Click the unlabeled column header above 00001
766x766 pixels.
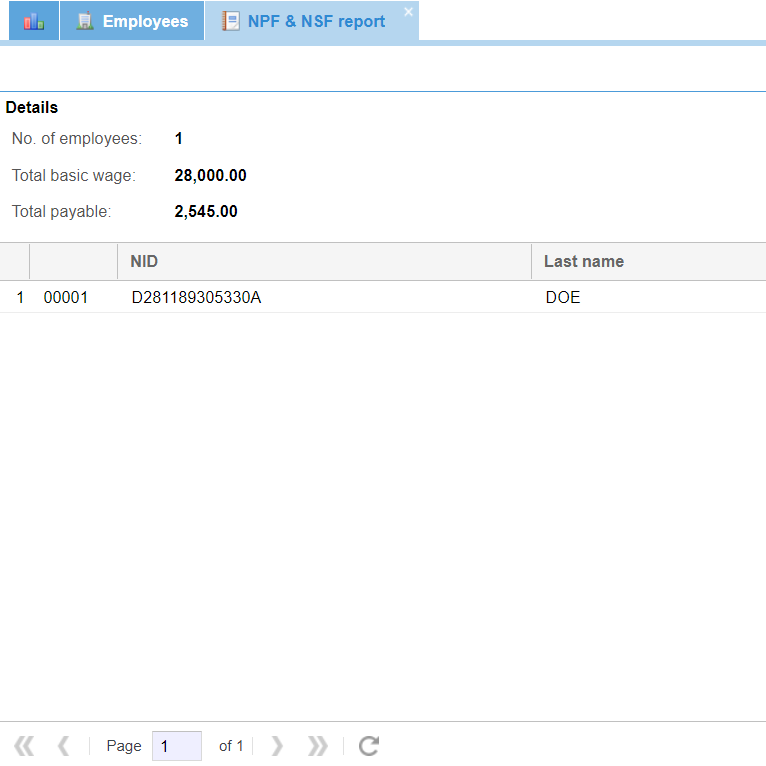(x=73, y=262)
